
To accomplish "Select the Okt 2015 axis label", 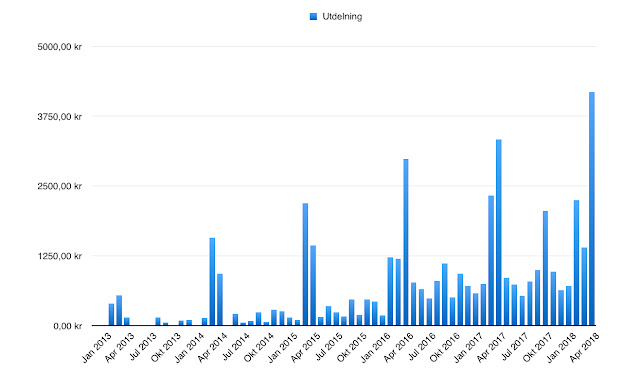I will click(x=352, y=347).
